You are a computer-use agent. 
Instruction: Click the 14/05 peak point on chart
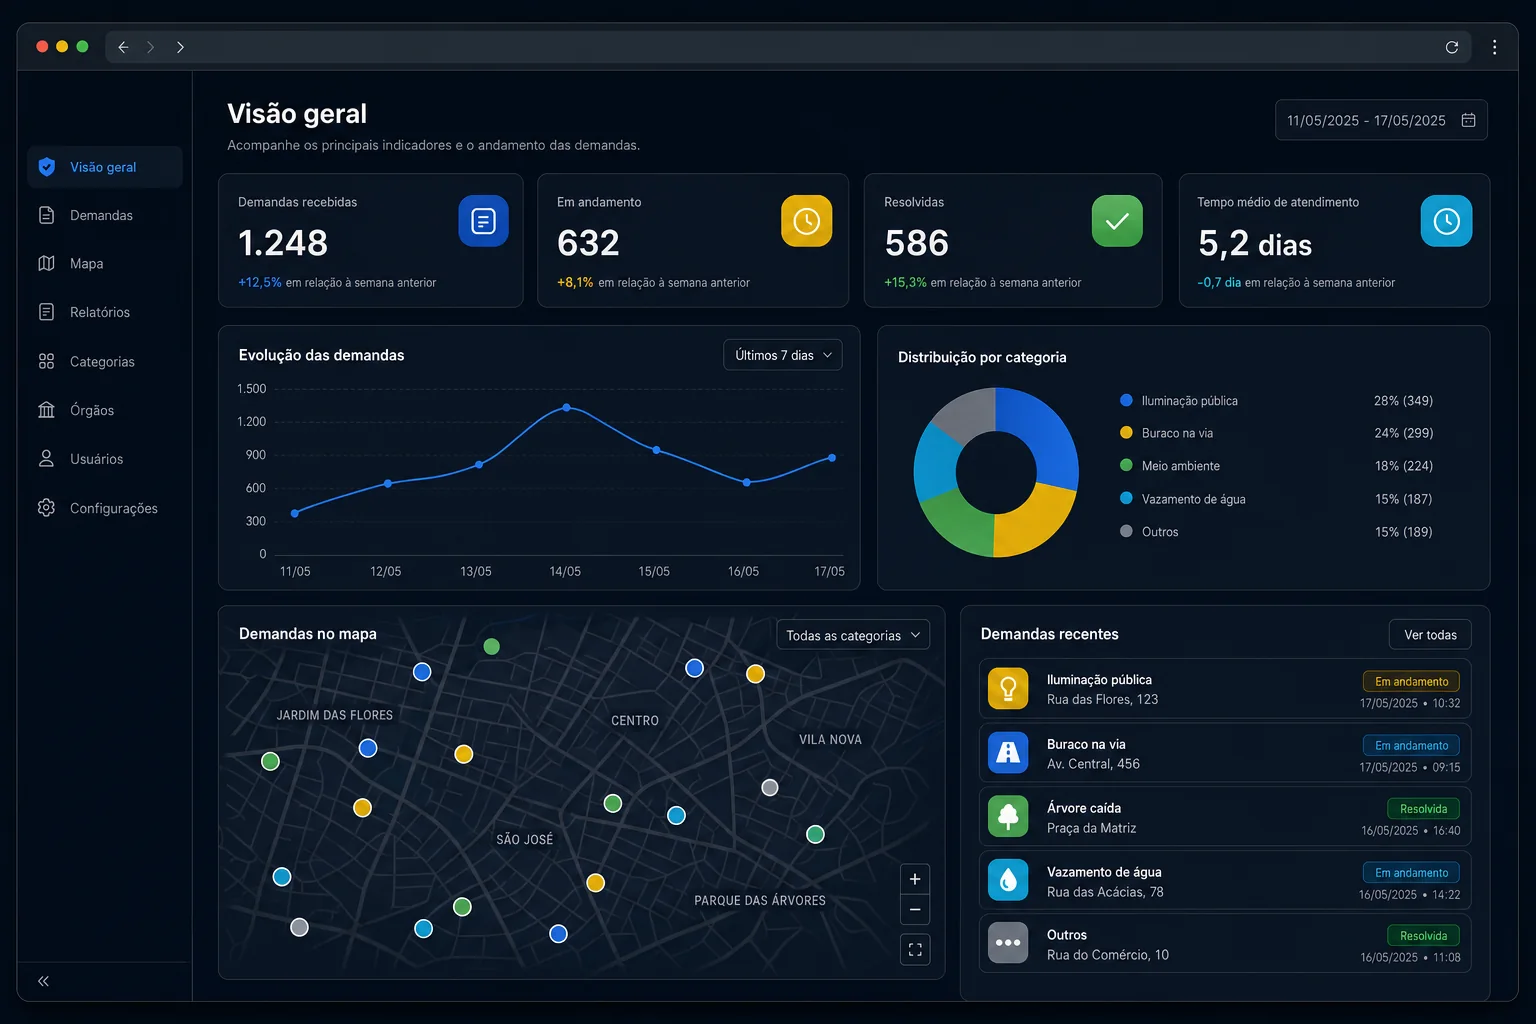click(567, 407)
